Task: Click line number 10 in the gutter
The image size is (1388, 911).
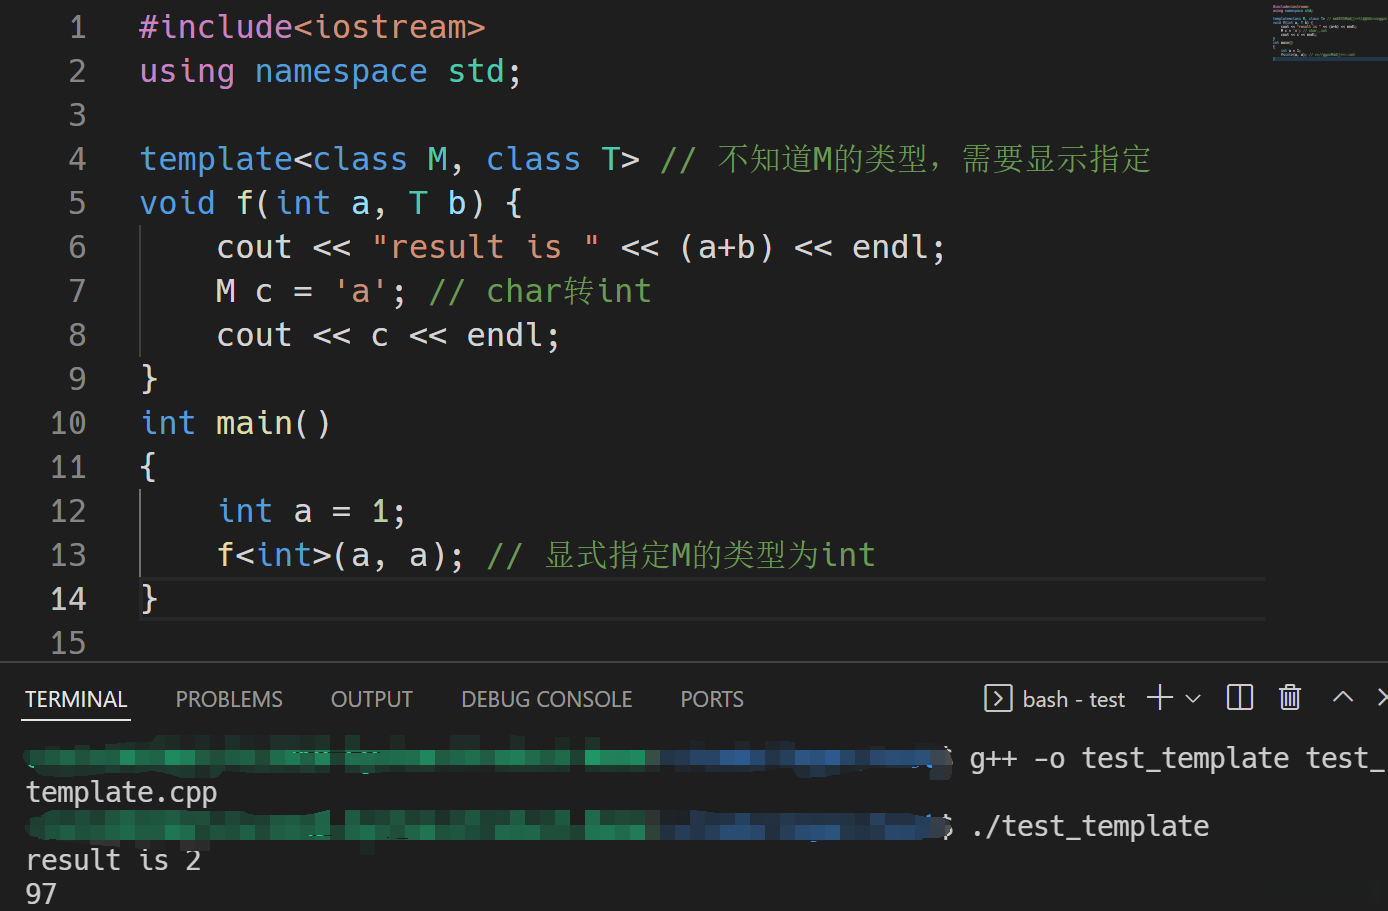Action: tap(68, 423)
